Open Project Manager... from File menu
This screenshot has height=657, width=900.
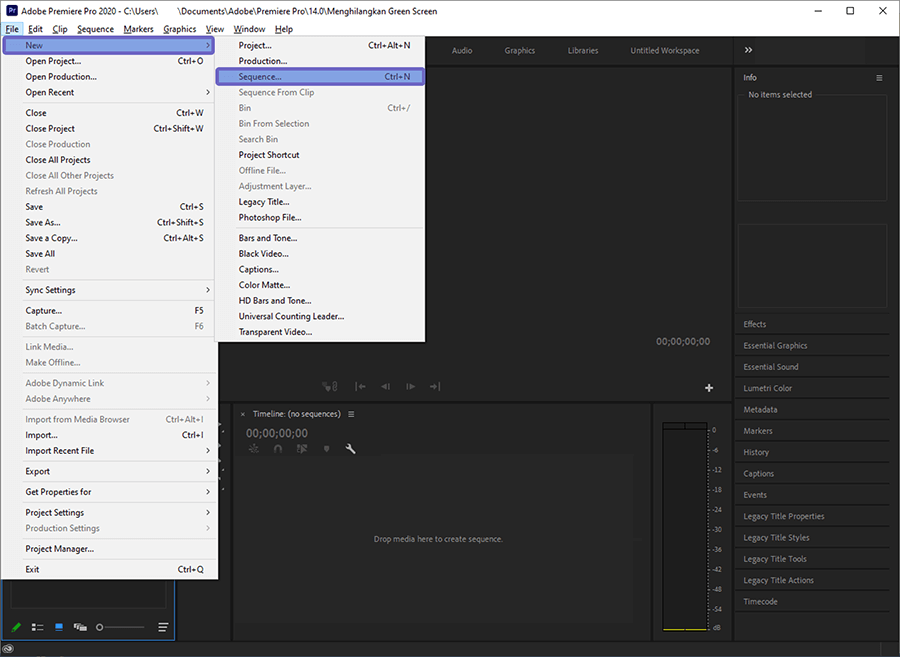[109, 549]
